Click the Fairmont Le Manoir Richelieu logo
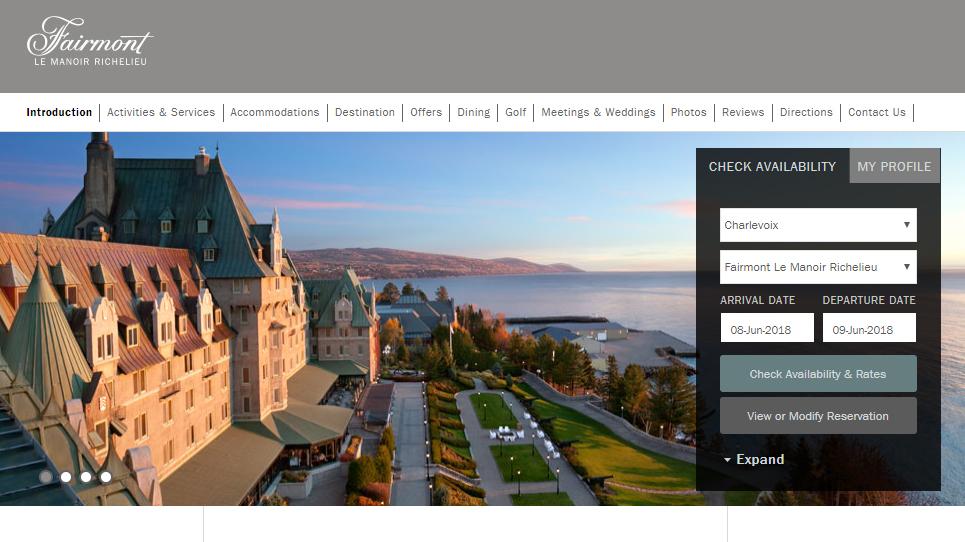This screenshot has width=965, height=542. pos(90,42)
